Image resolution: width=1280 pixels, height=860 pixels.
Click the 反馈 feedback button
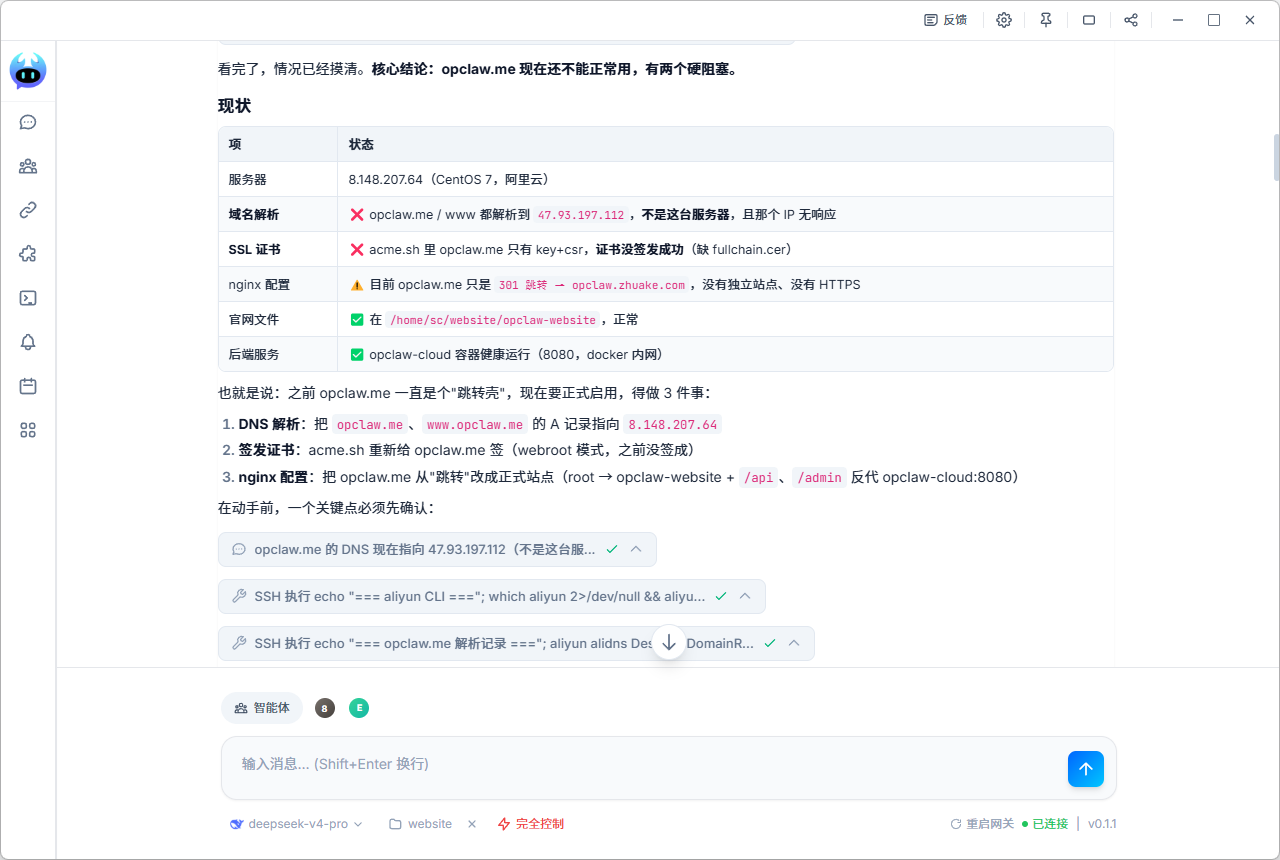[945, 20]
